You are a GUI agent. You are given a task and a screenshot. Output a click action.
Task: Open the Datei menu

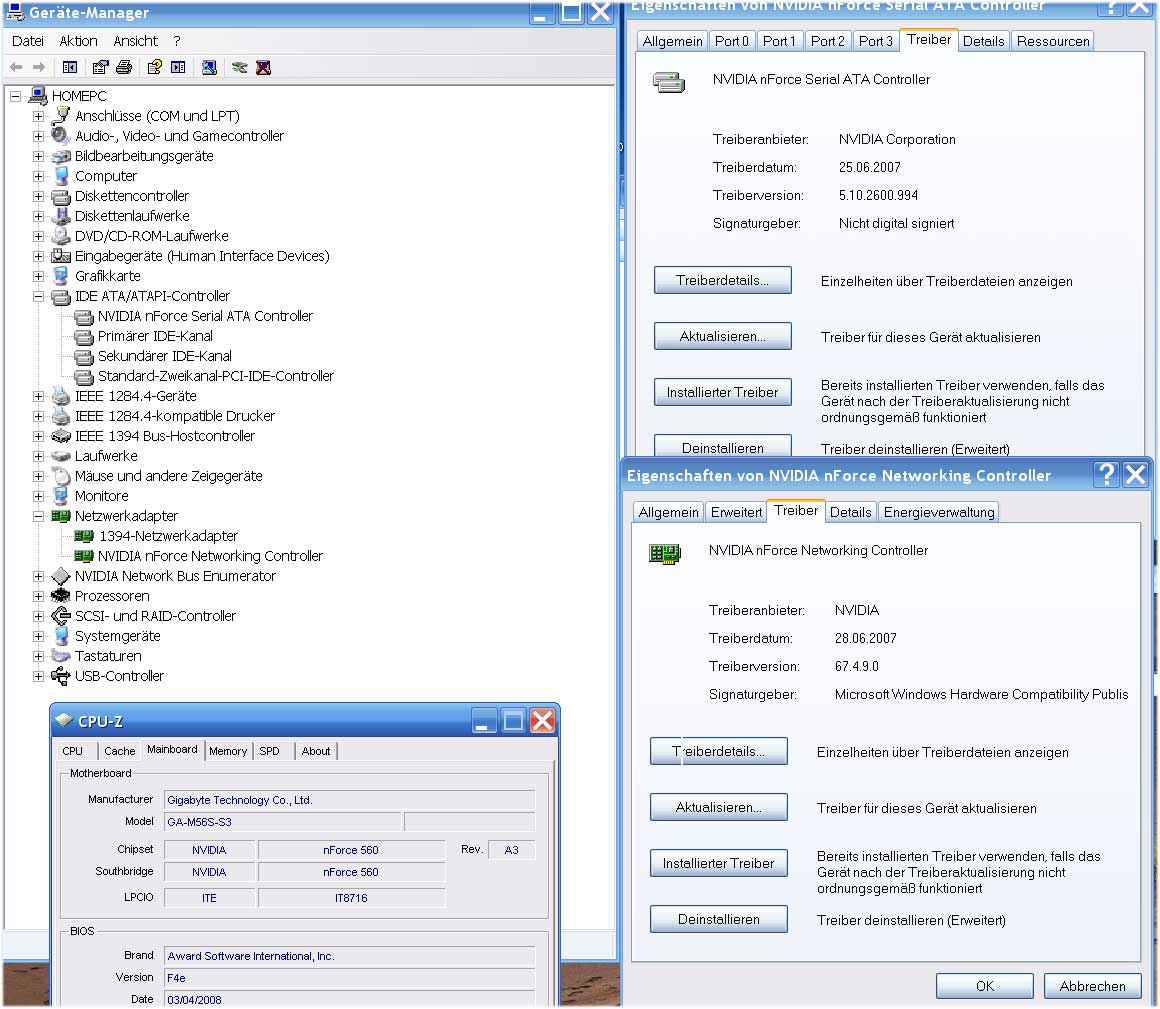click(27, 41)
